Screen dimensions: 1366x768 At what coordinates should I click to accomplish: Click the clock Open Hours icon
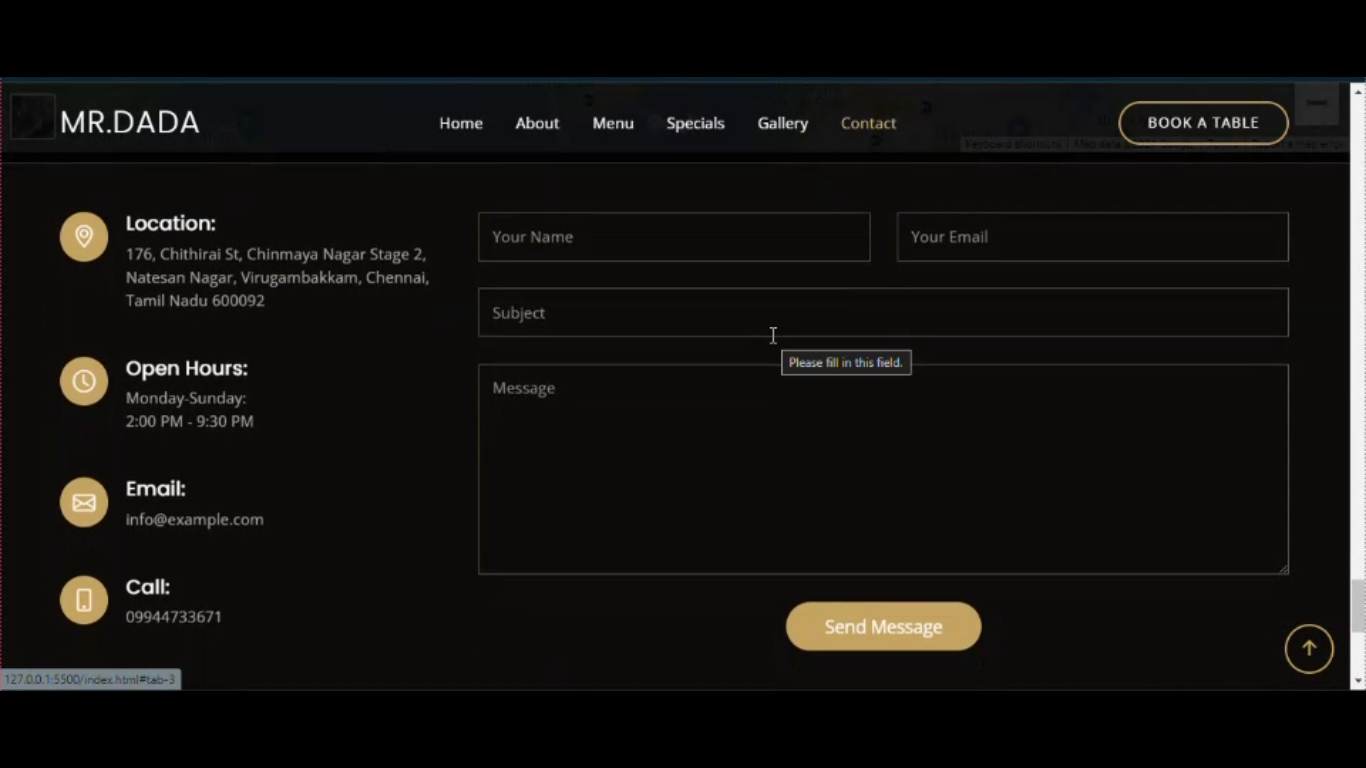(84, 381)
